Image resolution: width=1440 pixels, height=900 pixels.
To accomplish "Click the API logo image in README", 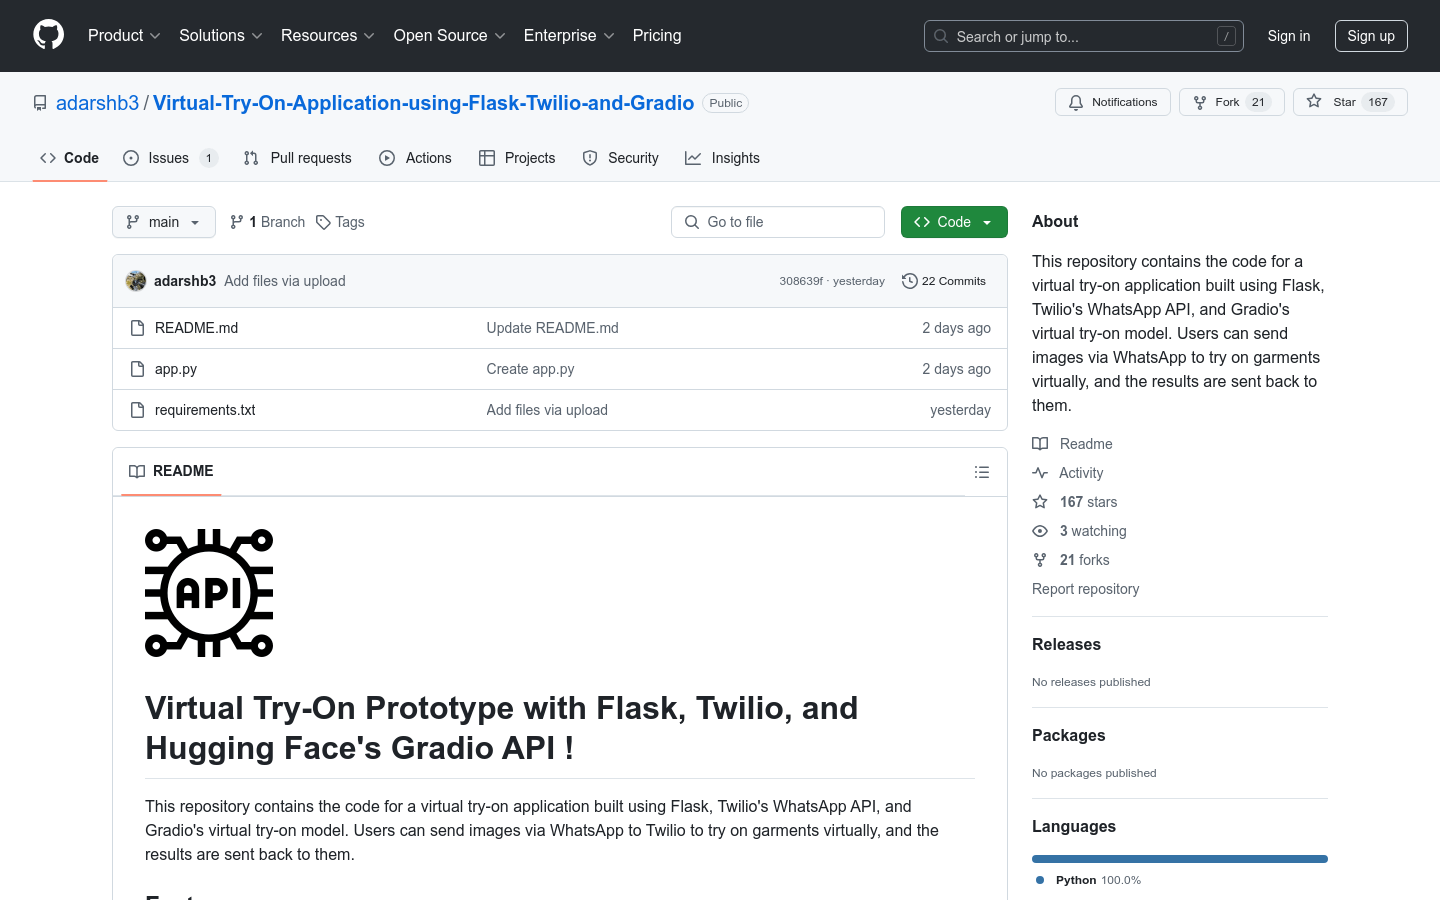I will point(209,593).
